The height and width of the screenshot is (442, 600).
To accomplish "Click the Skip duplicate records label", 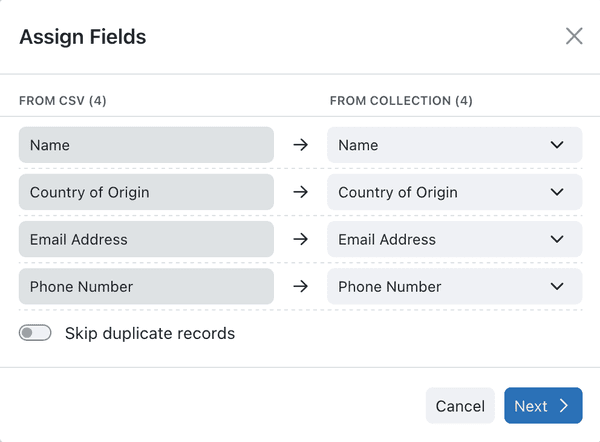I will [150, 333].
